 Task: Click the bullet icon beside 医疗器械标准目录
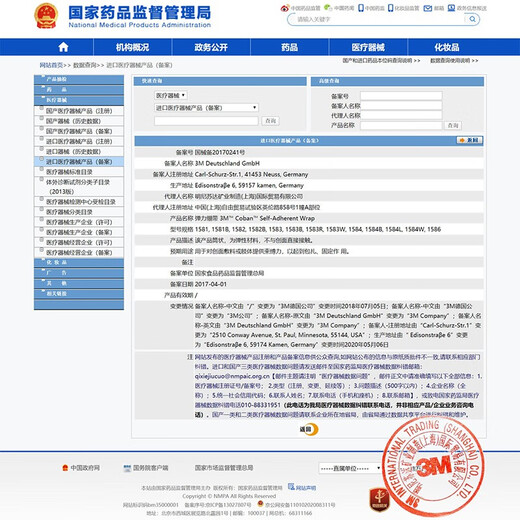point(42,169)
